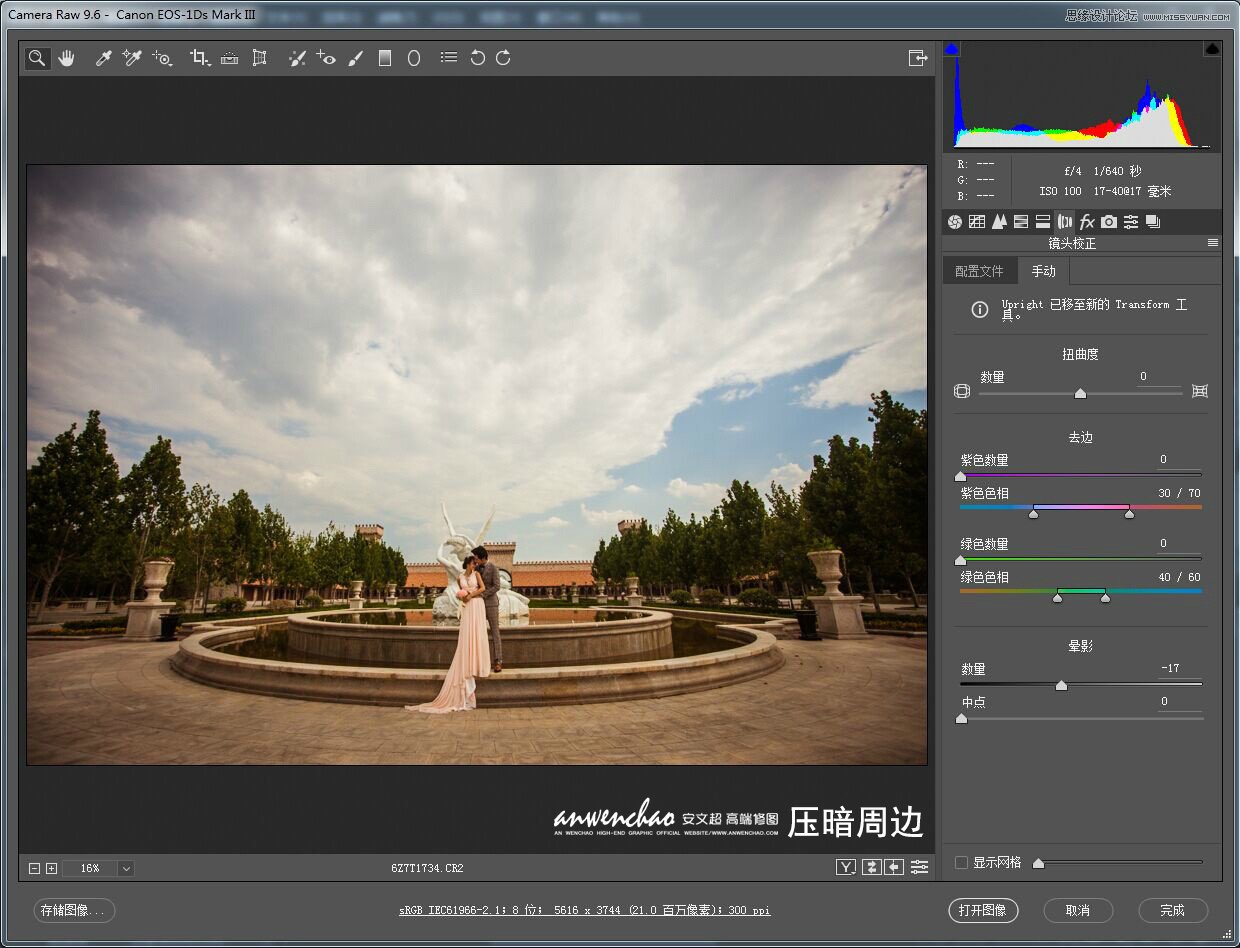Viewport: 1240px width, 948px height.
Task: Select the White Balance eyedropper tool
Action: coord(103,58)
